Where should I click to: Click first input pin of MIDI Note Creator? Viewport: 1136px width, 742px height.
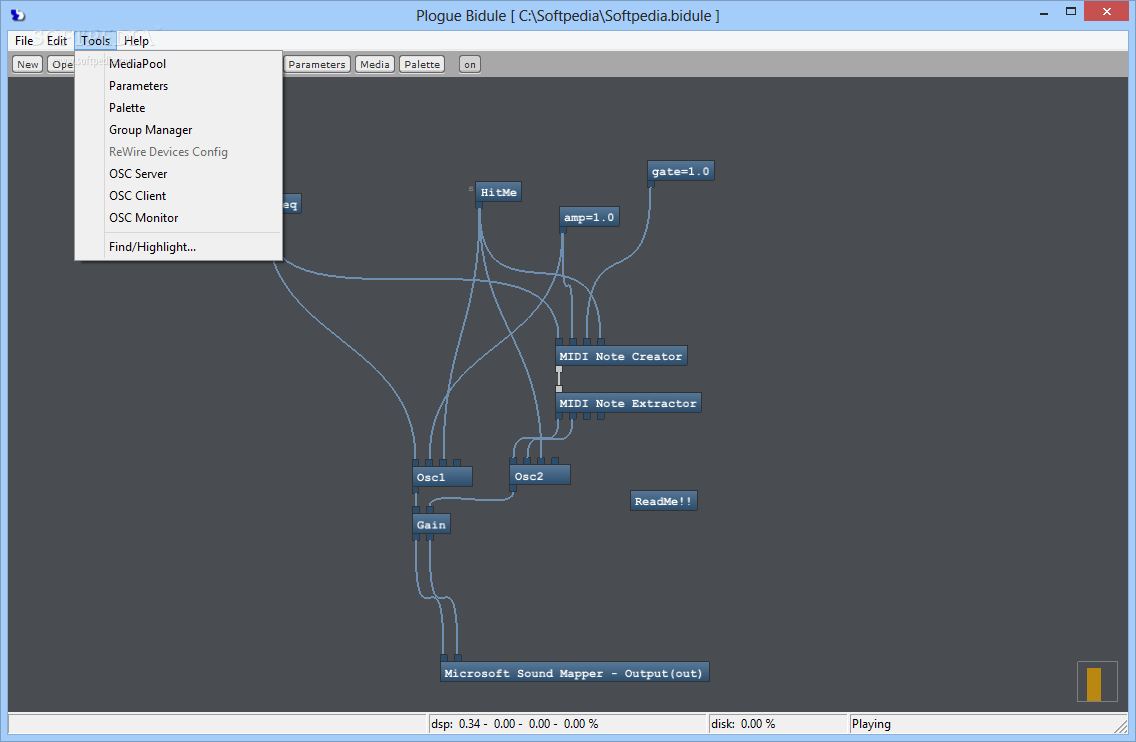click(x=559, y=342)
